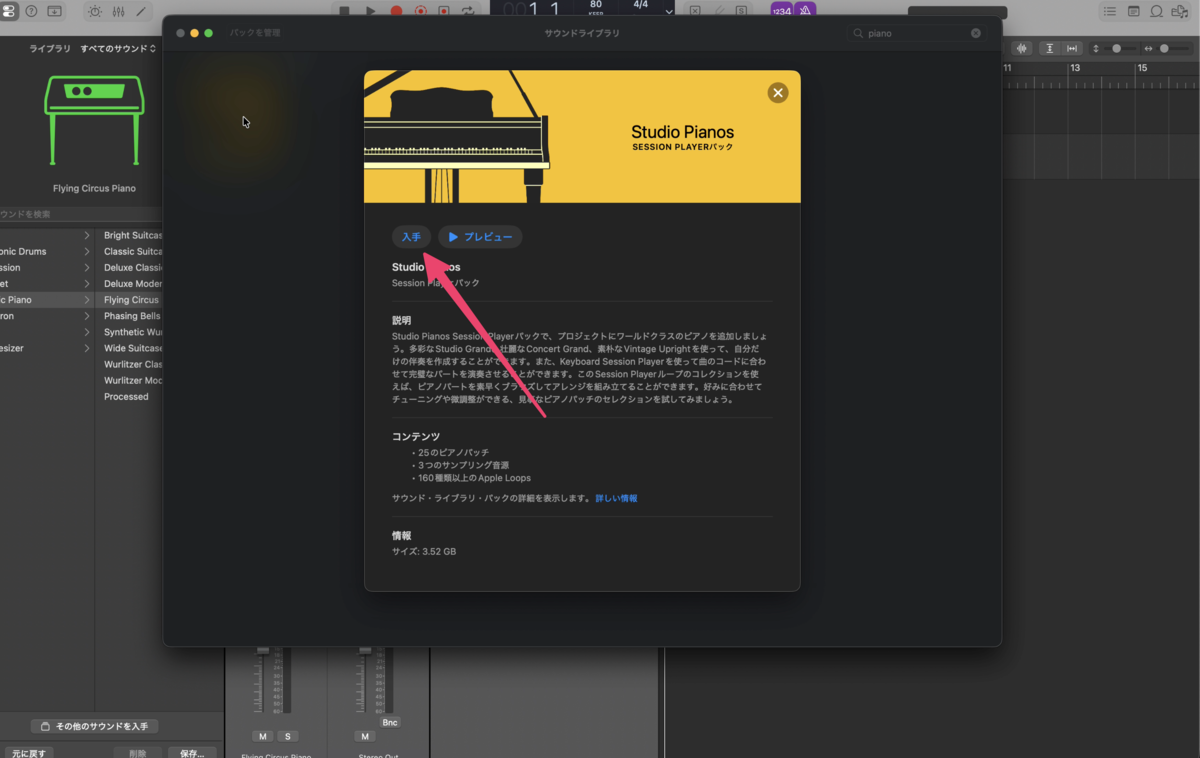Click the library sound search field
The height and width of the screenshot is (758, 1200).
(x=80, y=214)
